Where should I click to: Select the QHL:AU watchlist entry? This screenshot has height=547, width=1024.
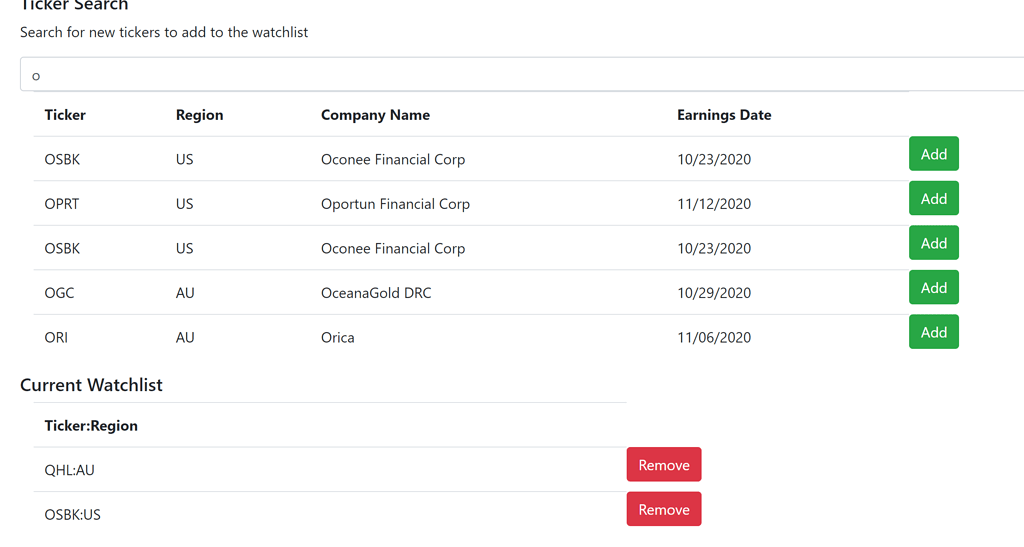click(69, 470)
